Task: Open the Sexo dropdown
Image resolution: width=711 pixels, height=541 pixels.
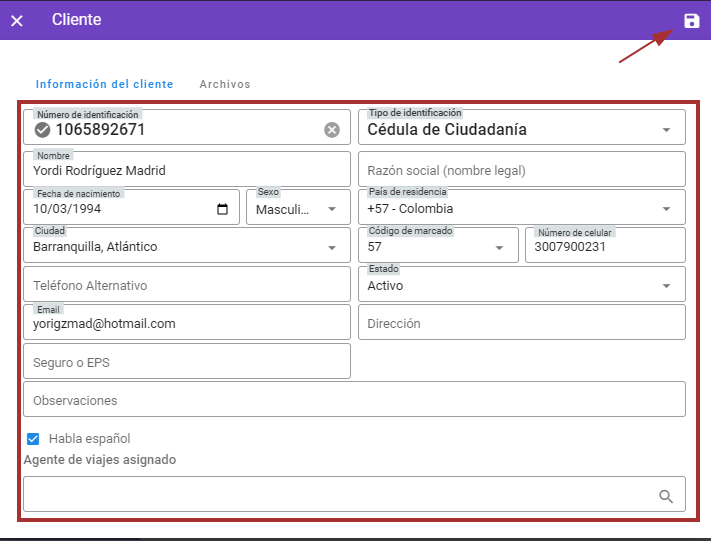Action: coord(332,209)
